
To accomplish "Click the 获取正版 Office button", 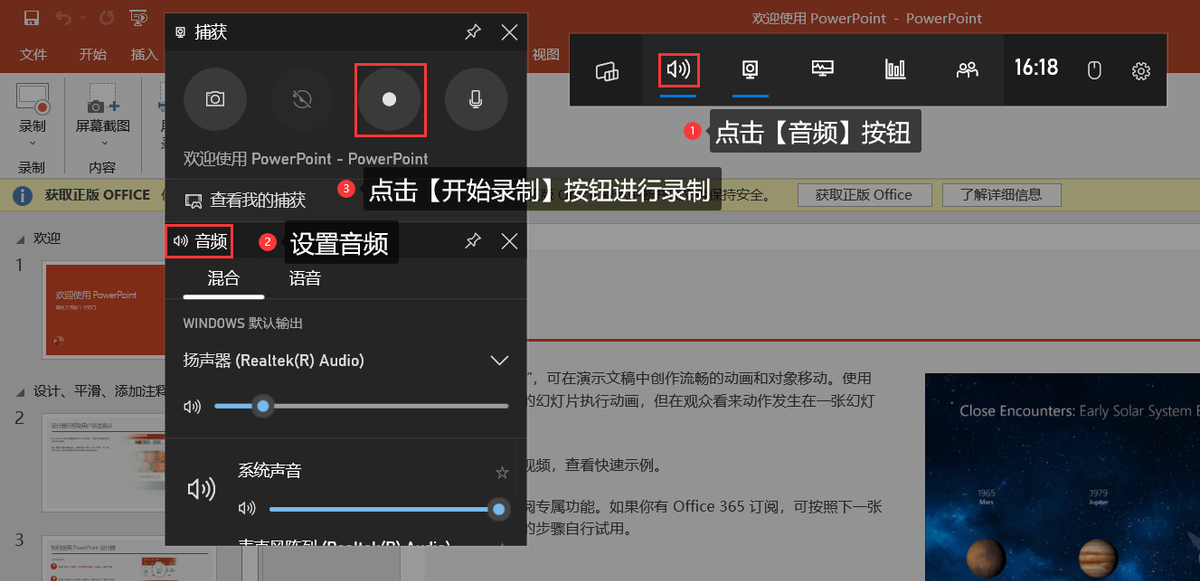I will tap(864, 195).
